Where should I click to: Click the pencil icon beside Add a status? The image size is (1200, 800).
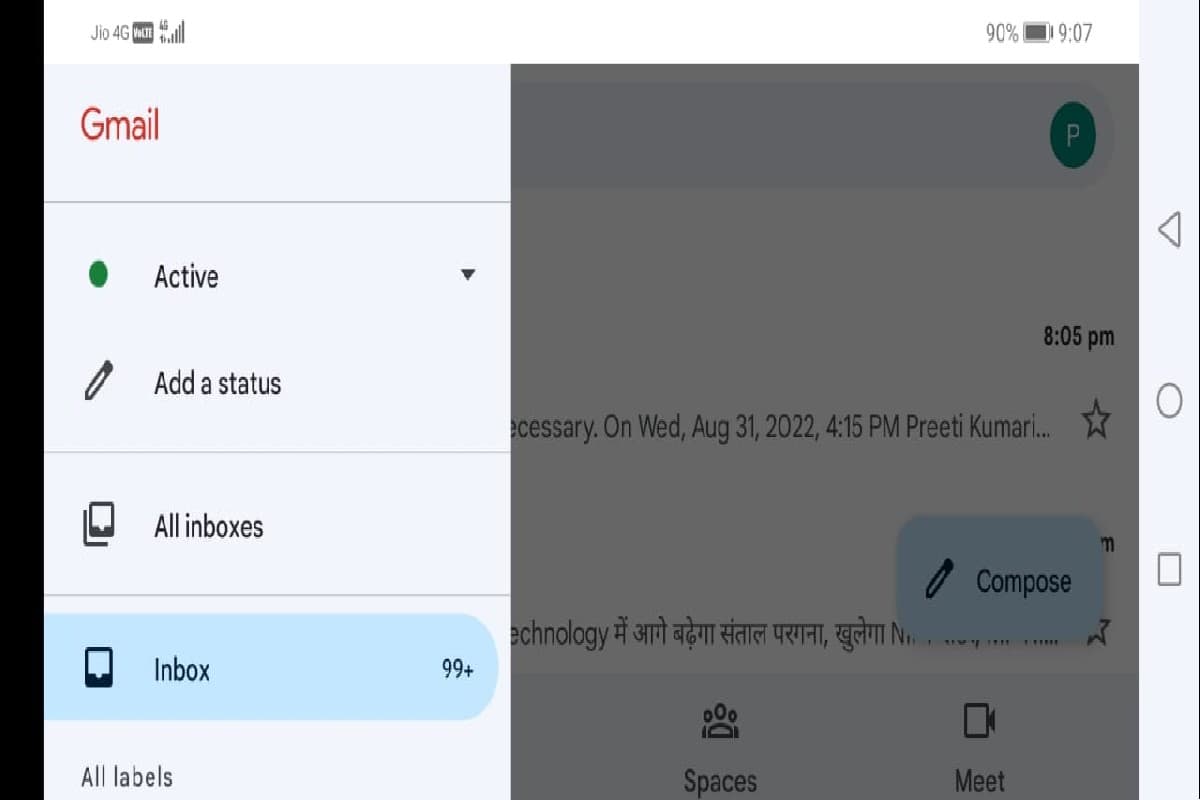coord(99,382)
